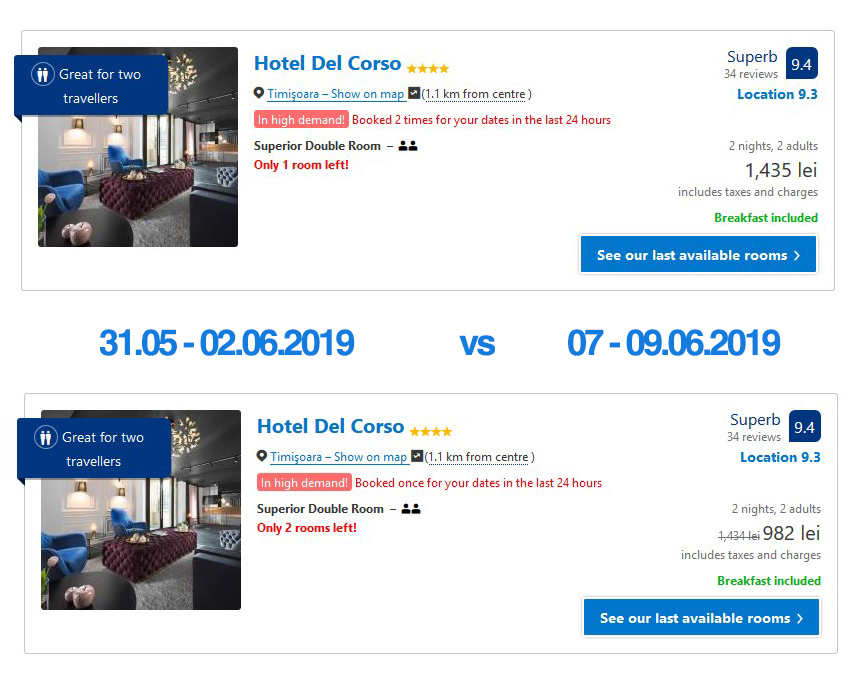This screenshot has width=850, height=700.
Task: Click the 9.4 review score badge in the 1,435 lei listing
Action: point(801,64)
